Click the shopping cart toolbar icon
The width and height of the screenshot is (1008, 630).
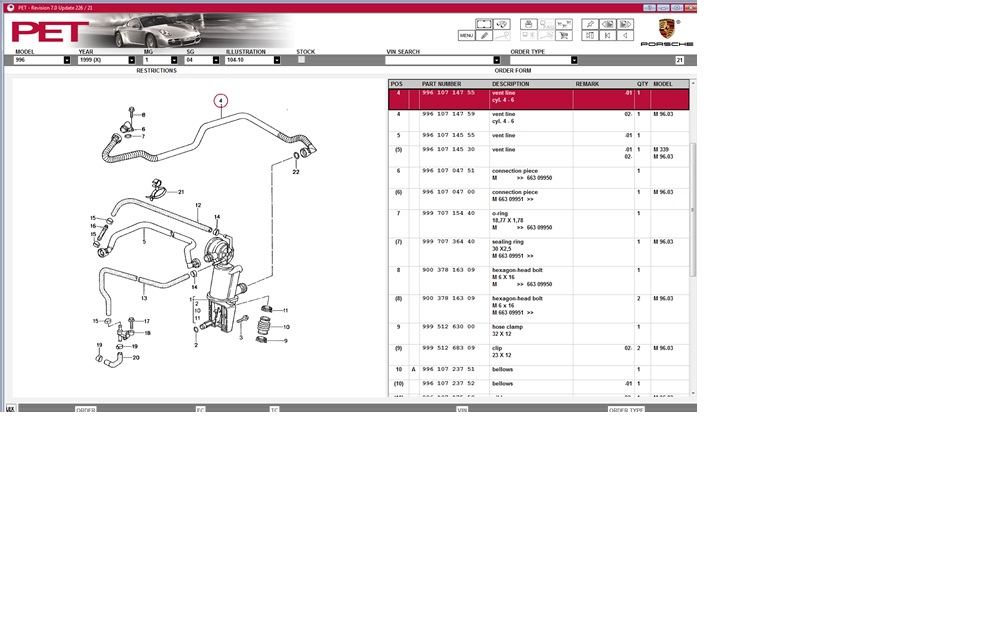564,35
